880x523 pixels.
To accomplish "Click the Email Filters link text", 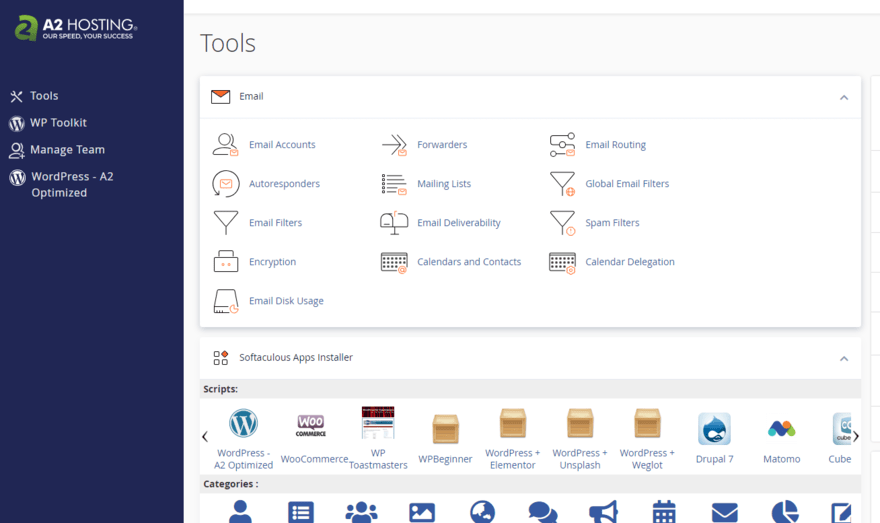I will click(x=276, y=223).
